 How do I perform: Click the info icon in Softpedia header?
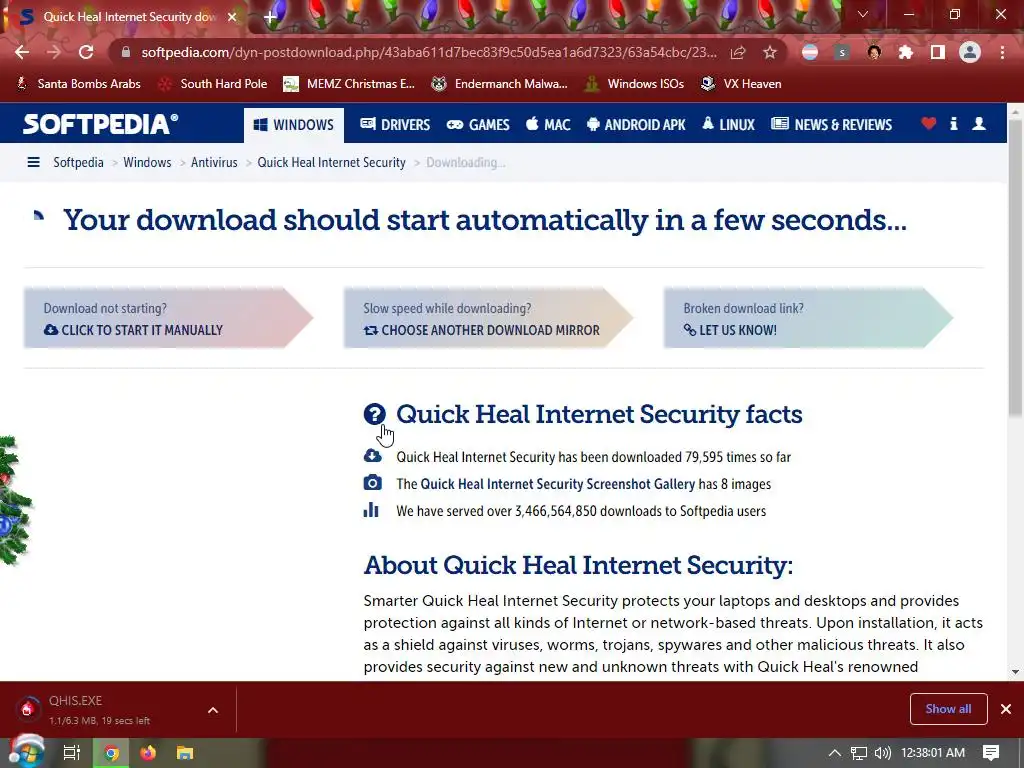[x=953, y=123]
